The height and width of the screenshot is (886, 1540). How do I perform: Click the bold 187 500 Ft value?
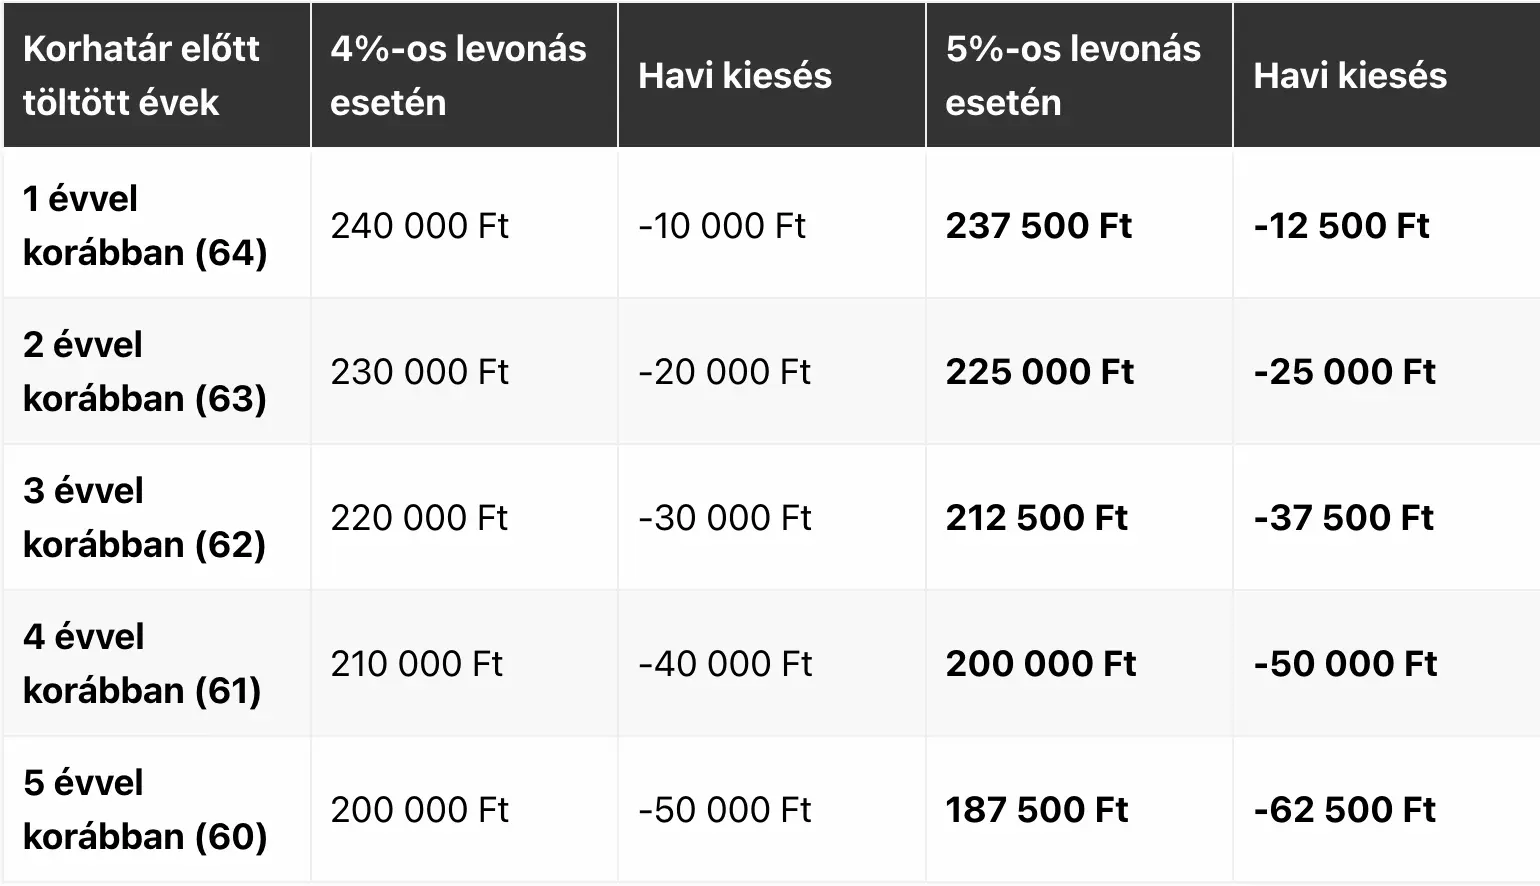tap(1037, 810)
